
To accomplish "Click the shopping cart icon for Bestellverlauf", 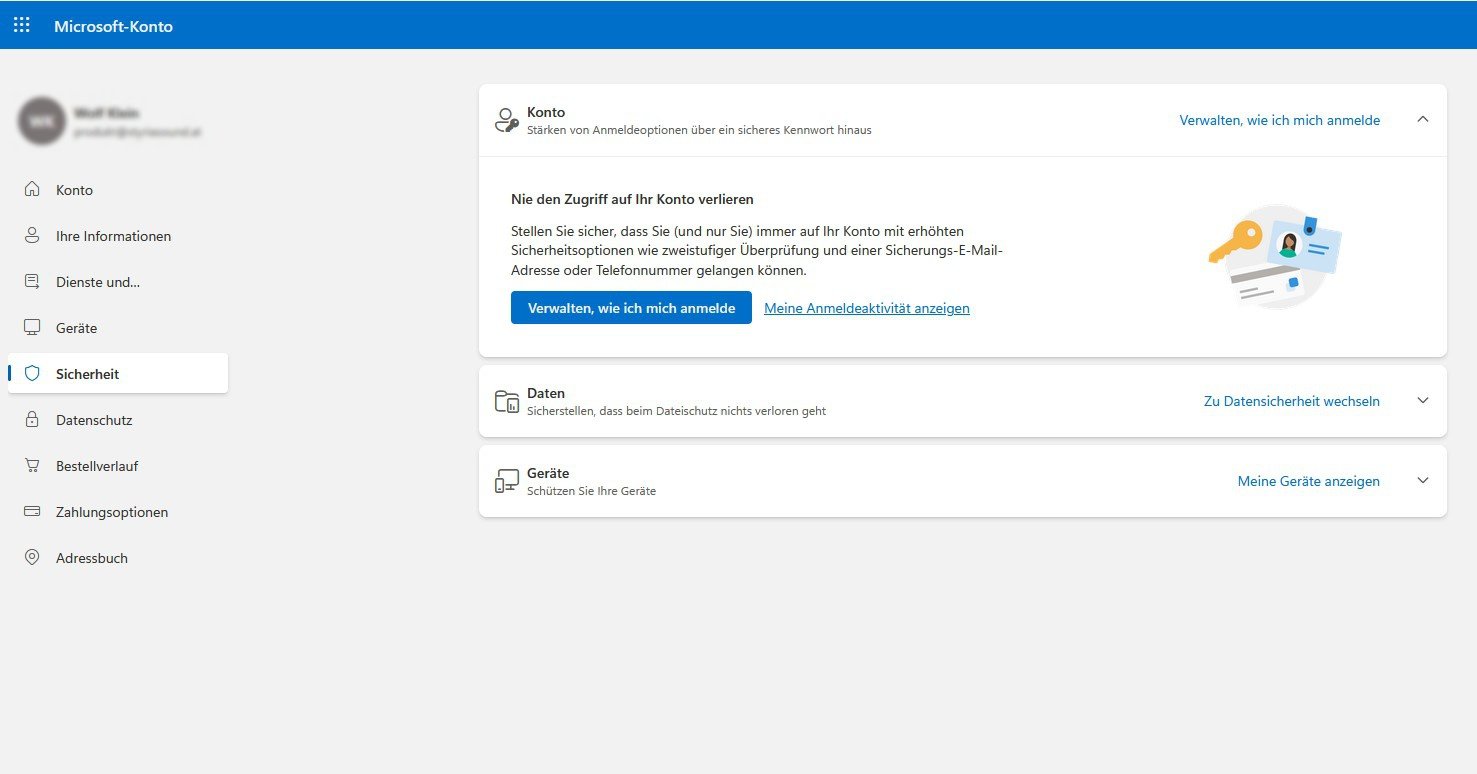I will click(32, 465).
